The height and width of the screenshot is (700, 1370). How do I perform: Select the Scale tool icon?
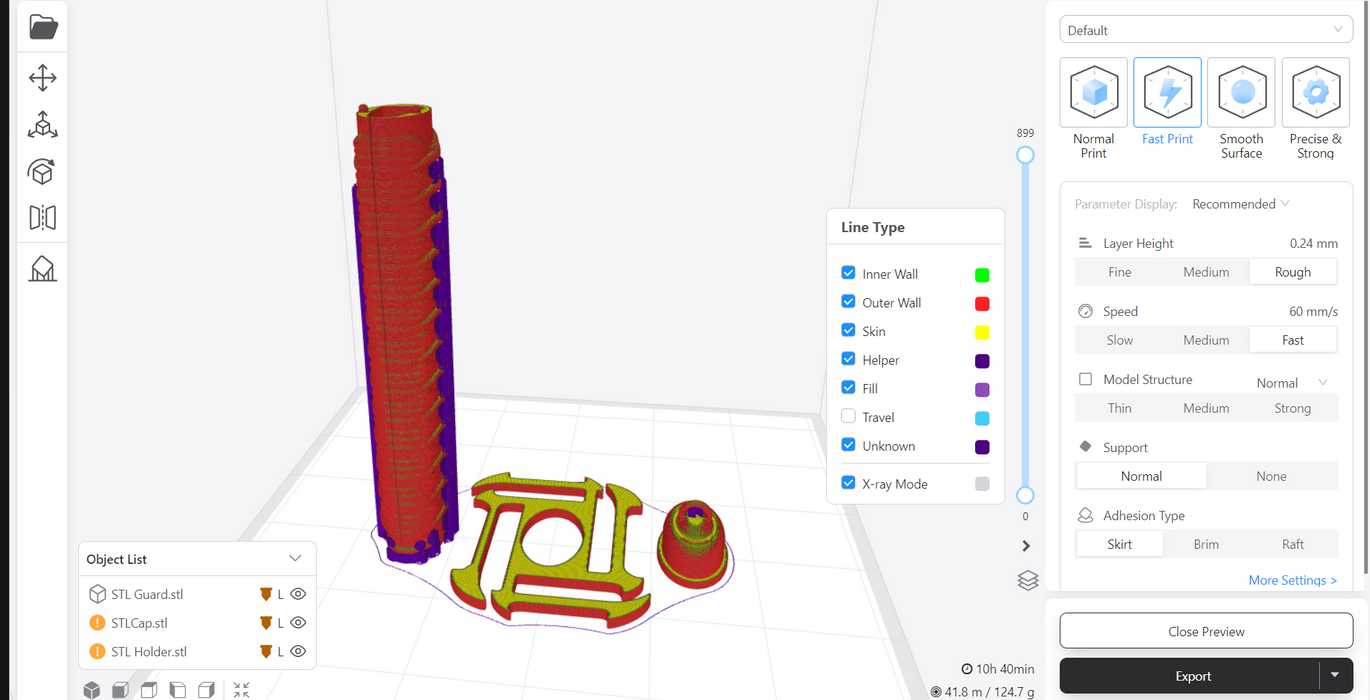[43, 125]
